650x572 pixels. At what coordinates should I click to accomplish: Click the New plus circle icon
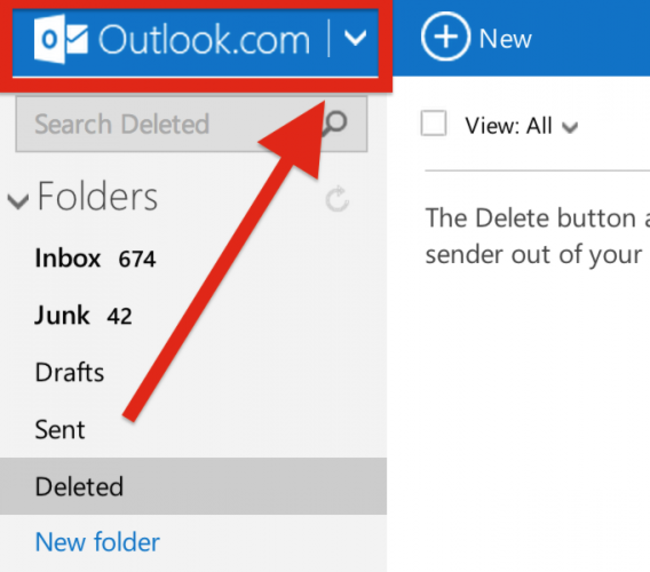(x=446, y=37)
